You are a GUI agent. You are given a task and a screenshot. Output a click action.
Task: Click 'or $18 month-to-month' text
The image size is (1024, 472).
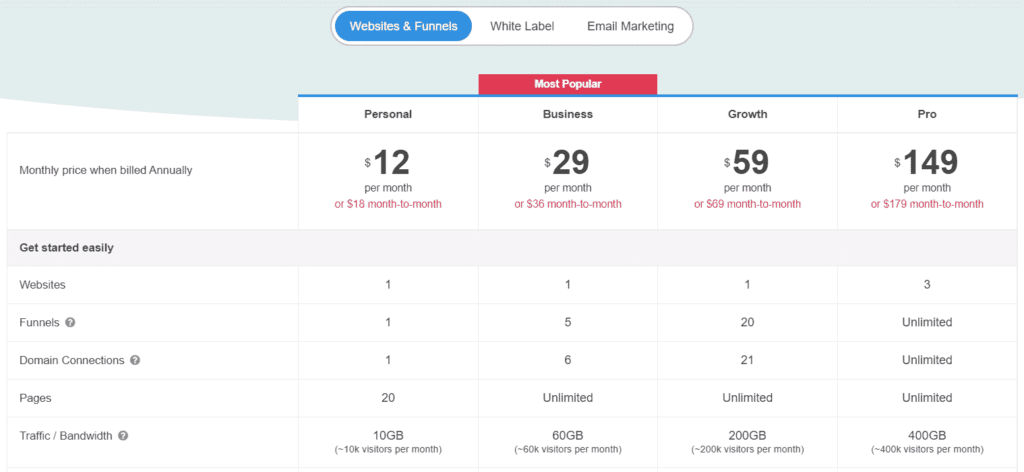click(388, 204)
